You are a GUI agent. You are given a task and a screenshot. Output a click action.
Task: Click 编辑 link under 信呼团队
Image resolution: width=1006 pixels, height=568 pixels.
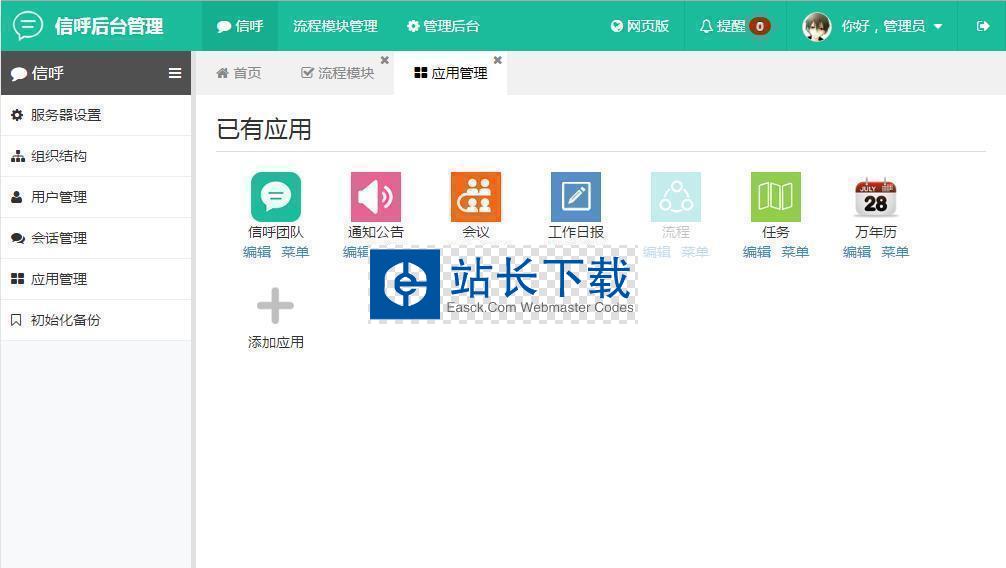click(257, 252)
